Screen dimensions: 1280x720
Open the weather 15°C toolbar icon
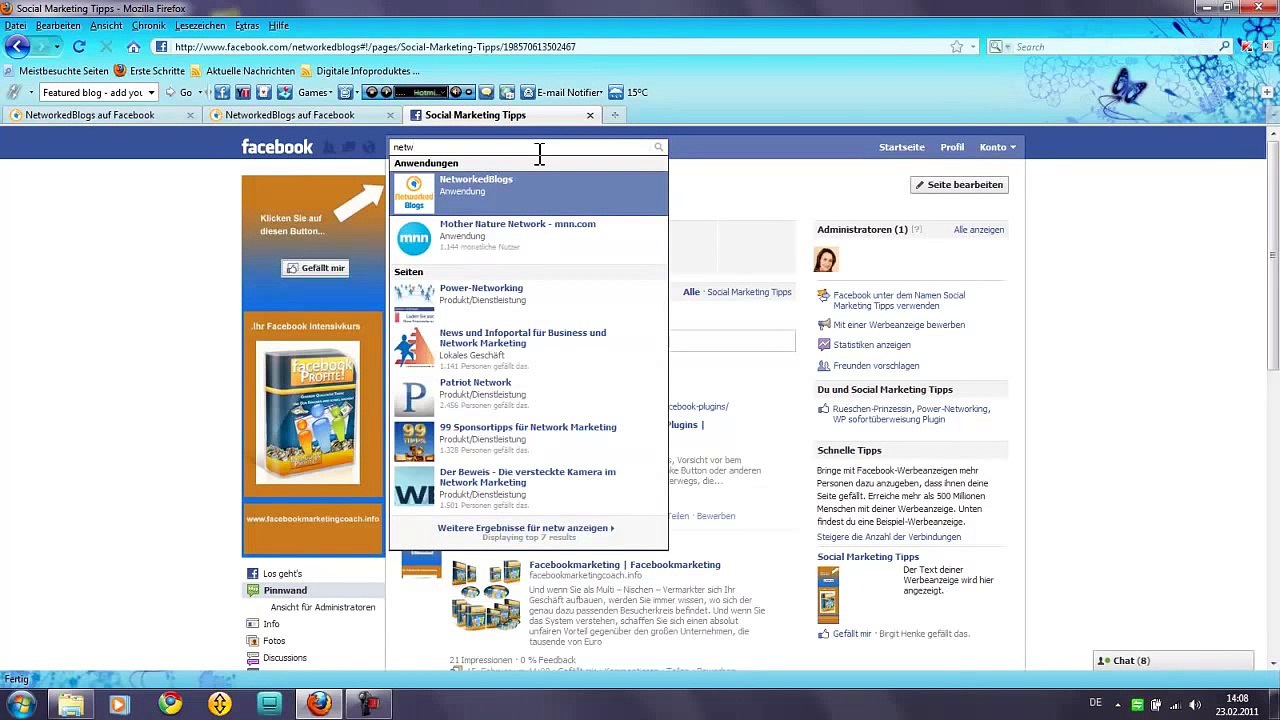point(616,92)
